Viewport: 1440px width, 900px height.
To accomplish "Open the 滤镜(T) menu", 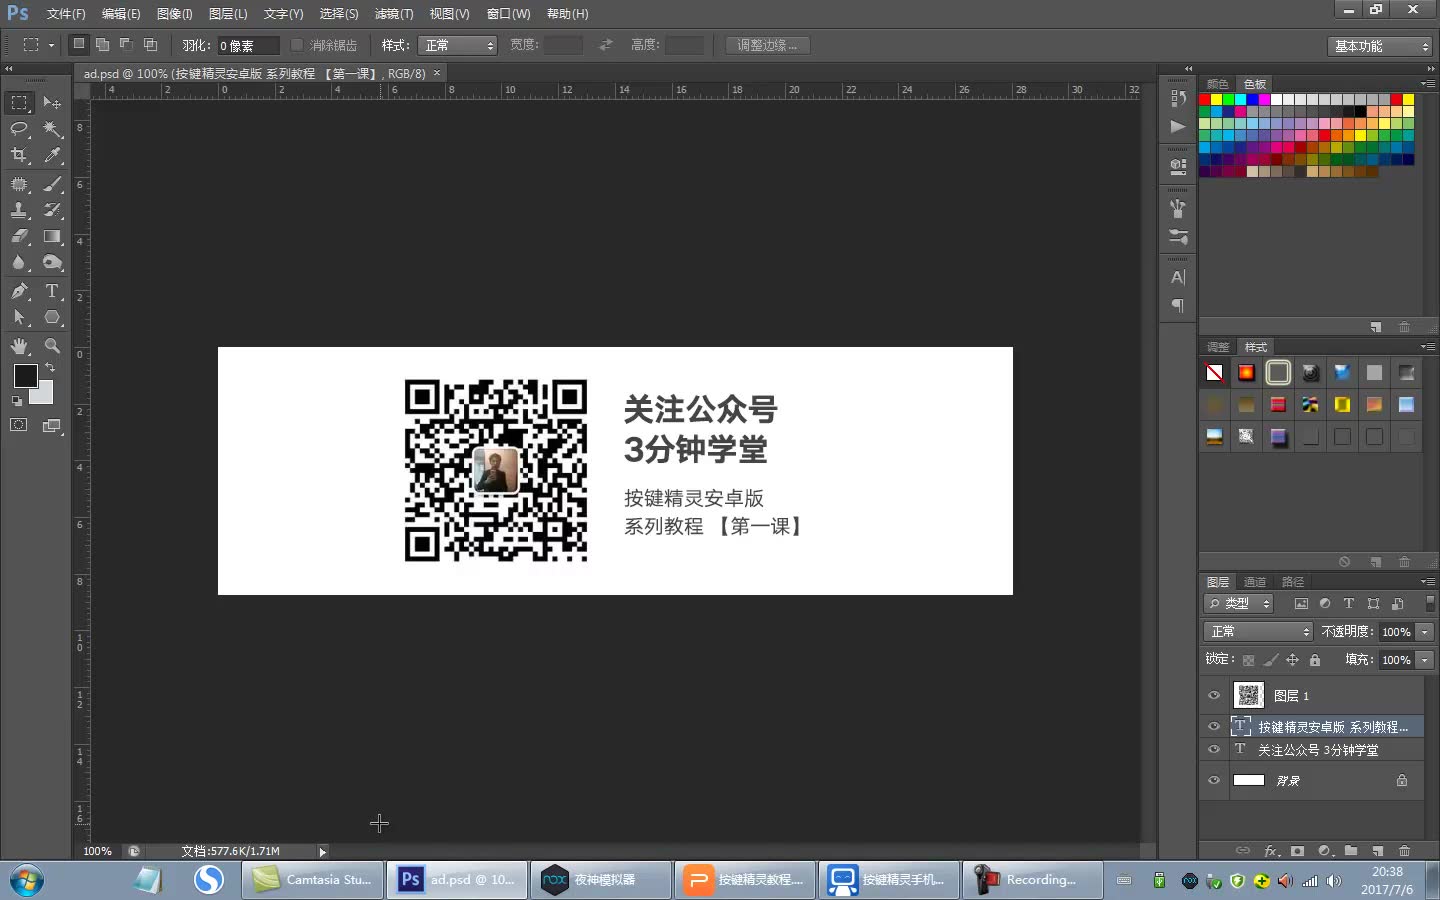I will (x=394, y=14).
